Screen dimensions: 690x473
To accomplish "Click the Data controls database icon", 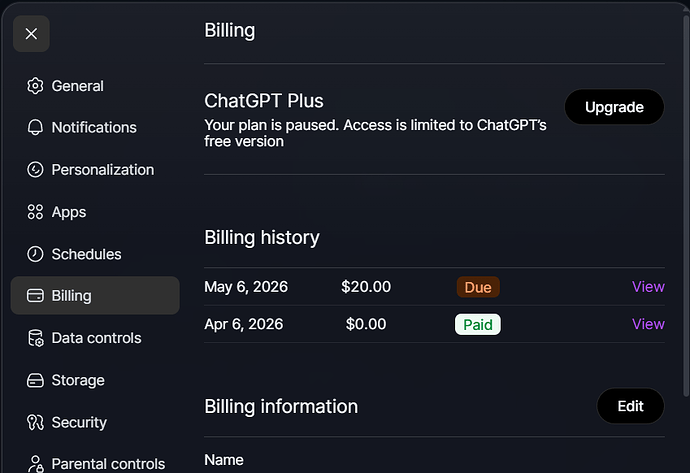I will pos(36,338).
